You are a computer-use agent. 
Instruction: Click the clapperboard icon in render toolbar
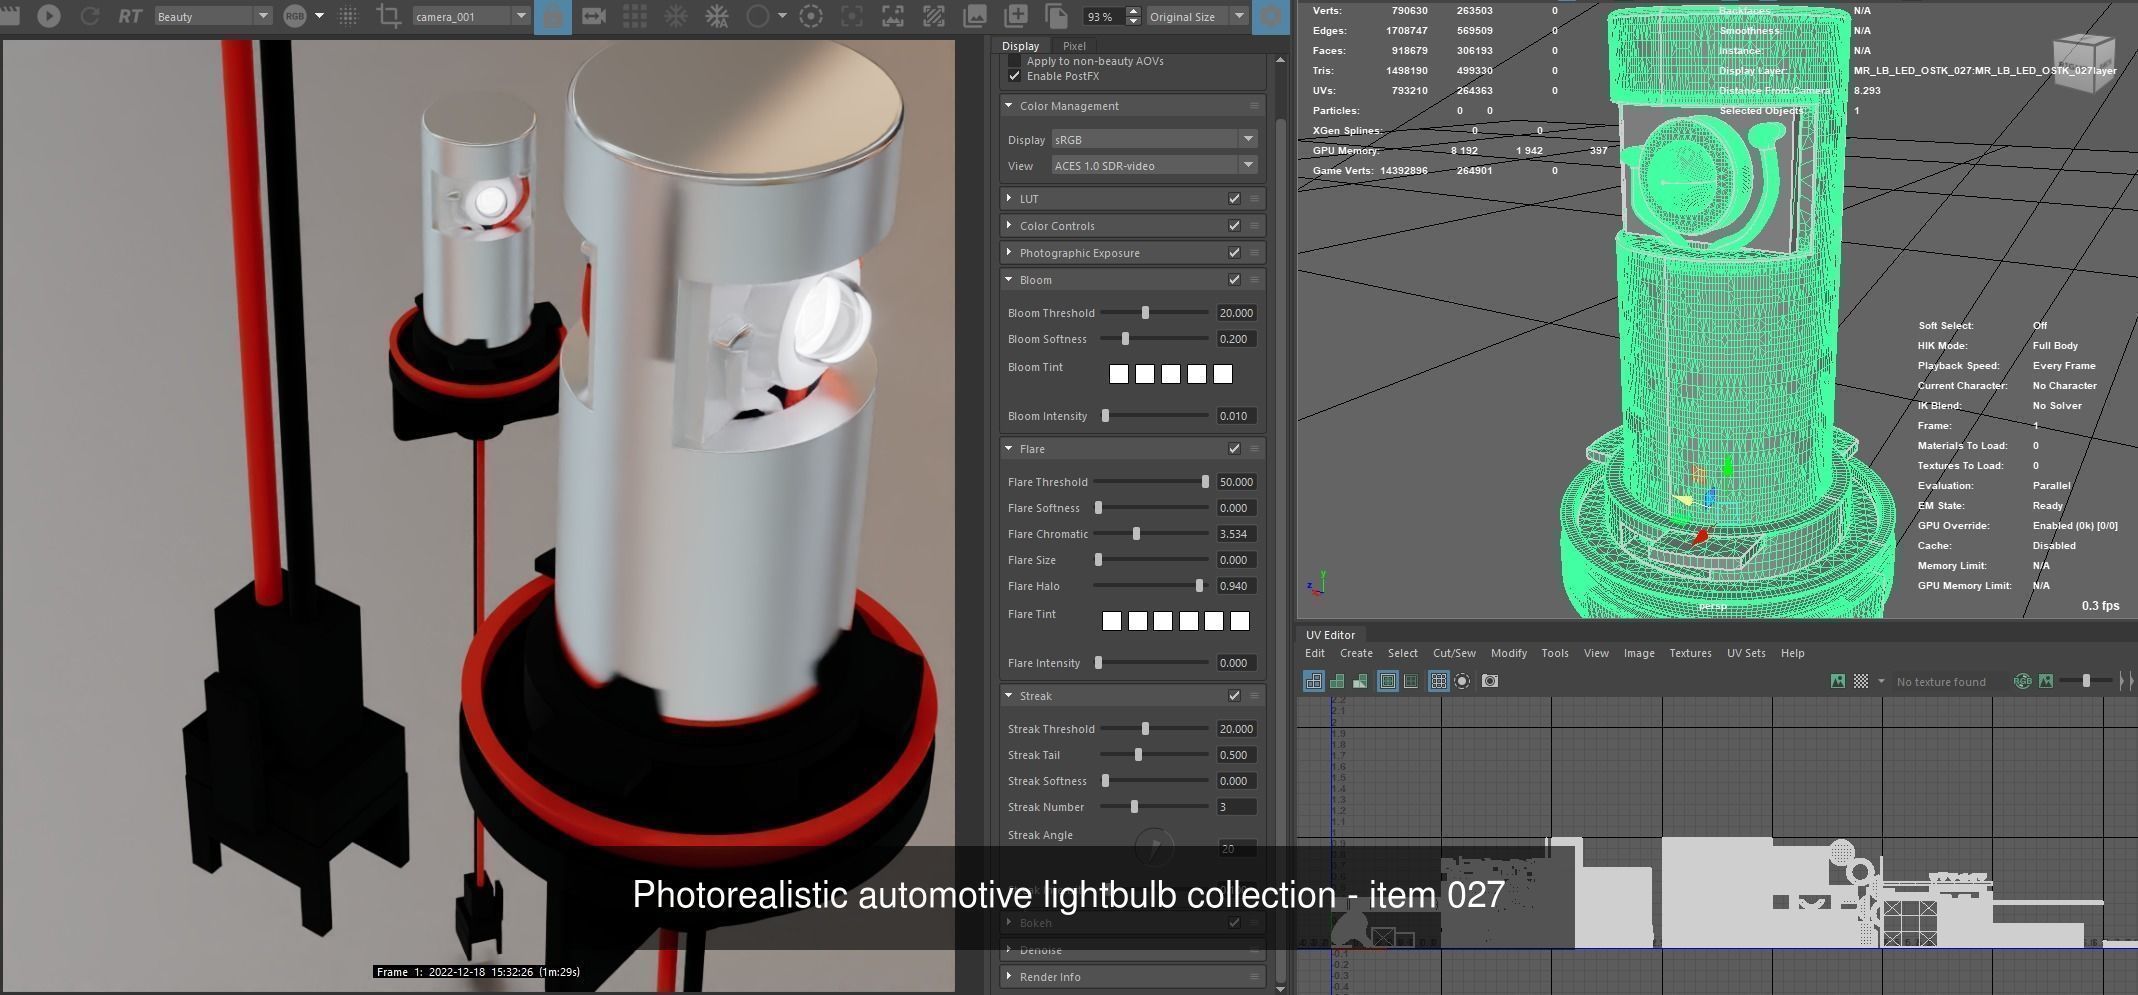point(10,16)
